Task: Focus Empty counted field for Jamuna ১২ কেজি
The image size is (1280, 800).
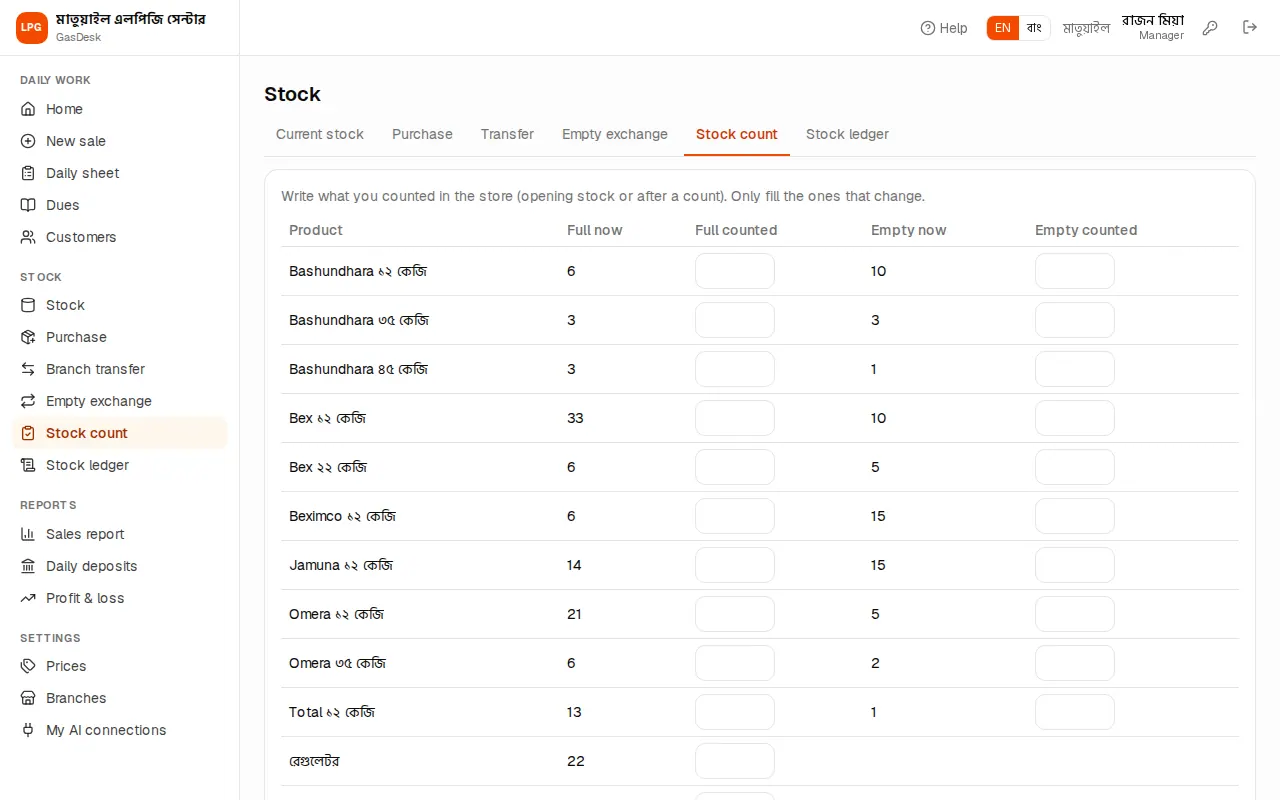Action: tap(1075, 565)
